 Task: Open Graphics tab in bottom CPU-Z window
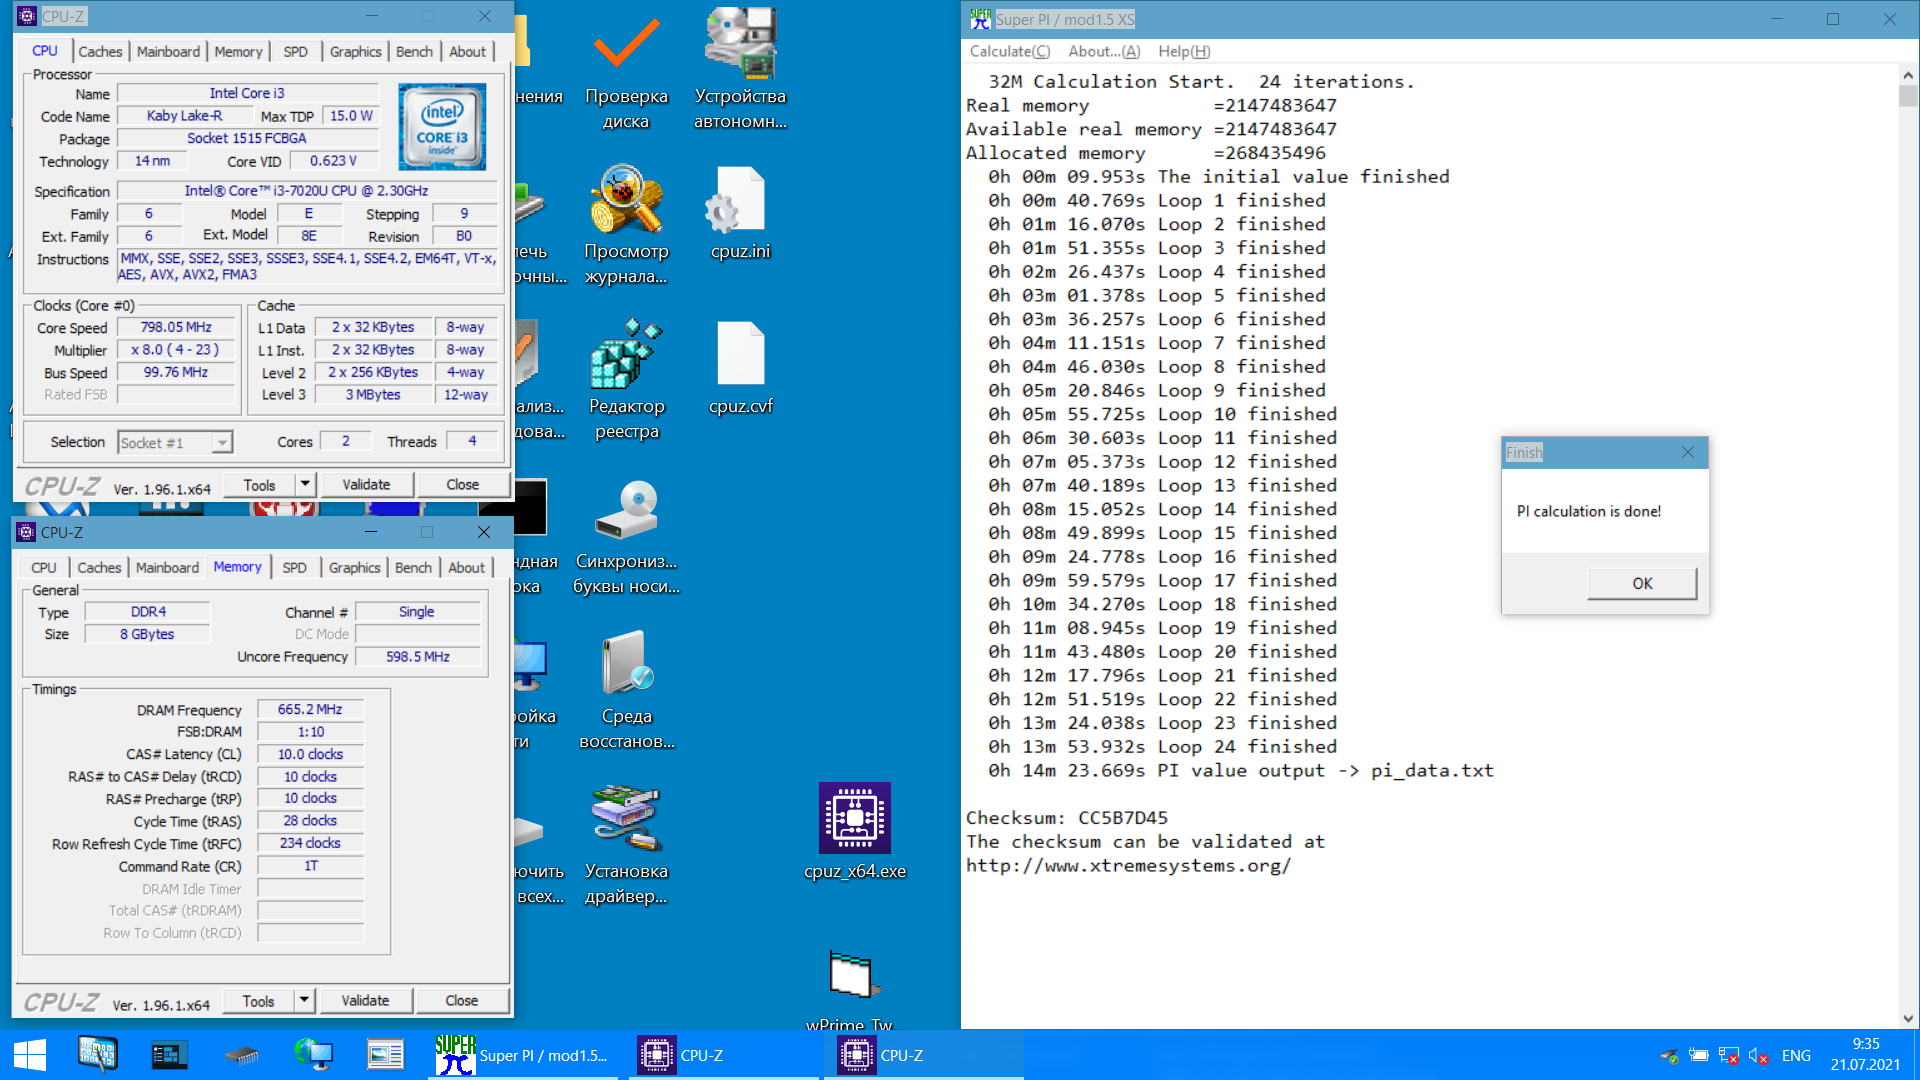[355, 568]
